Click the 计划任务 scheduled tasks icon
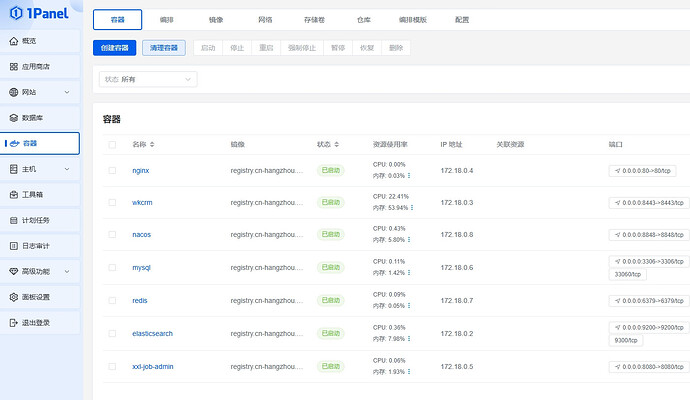Image resolution: width=690 pixels, height=400 pixels. (x=14, y=220)
